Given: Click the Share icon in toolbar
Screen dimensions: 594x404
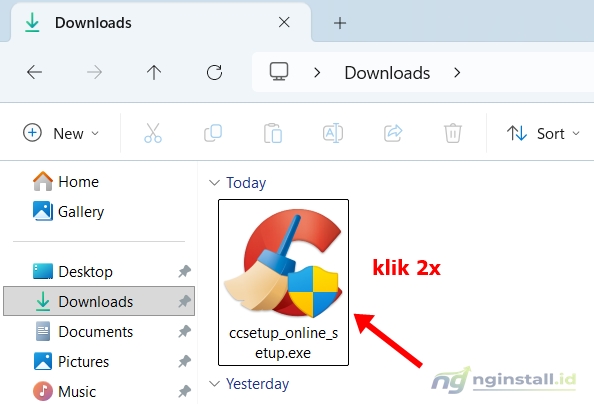Looking at the screenshot, I should (393, 133).
